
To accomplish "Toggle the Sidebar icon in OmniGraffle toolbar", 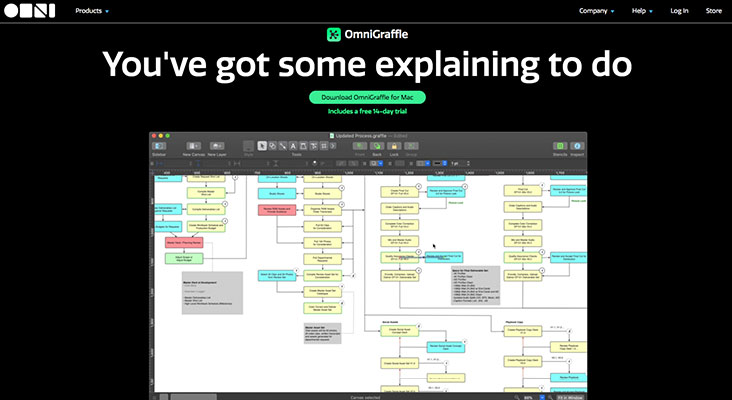I will (159, 146).
